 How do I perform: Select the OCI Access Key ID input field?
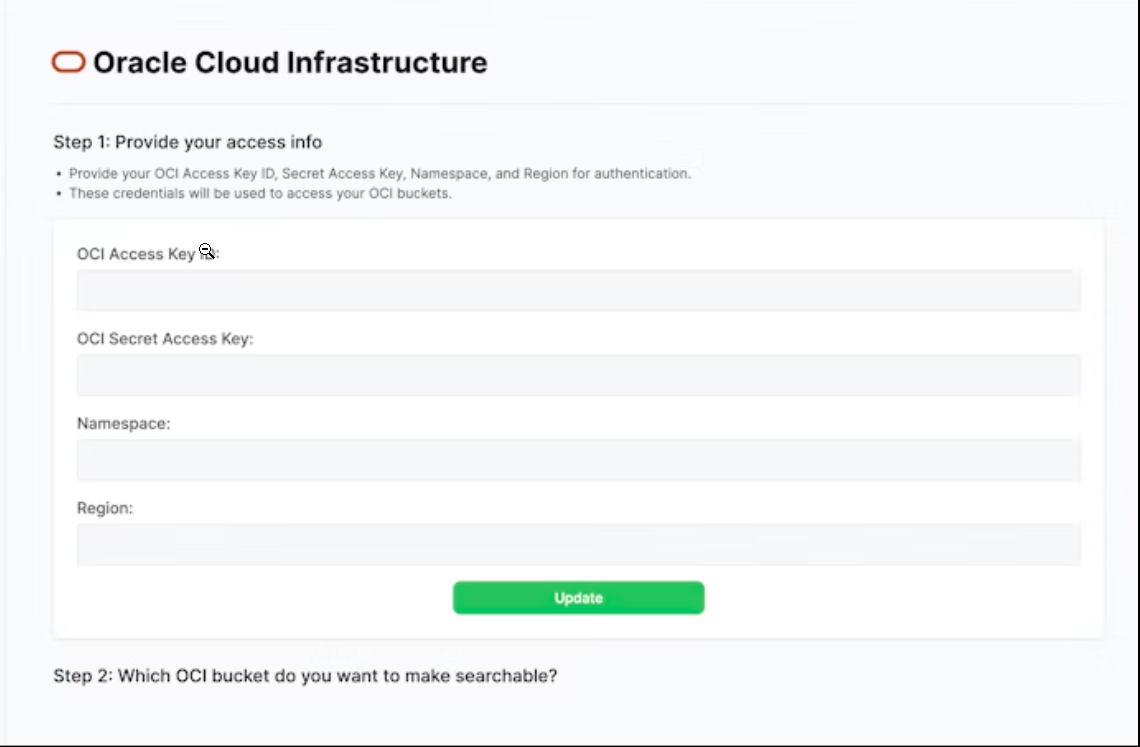[x=578, y=290]
